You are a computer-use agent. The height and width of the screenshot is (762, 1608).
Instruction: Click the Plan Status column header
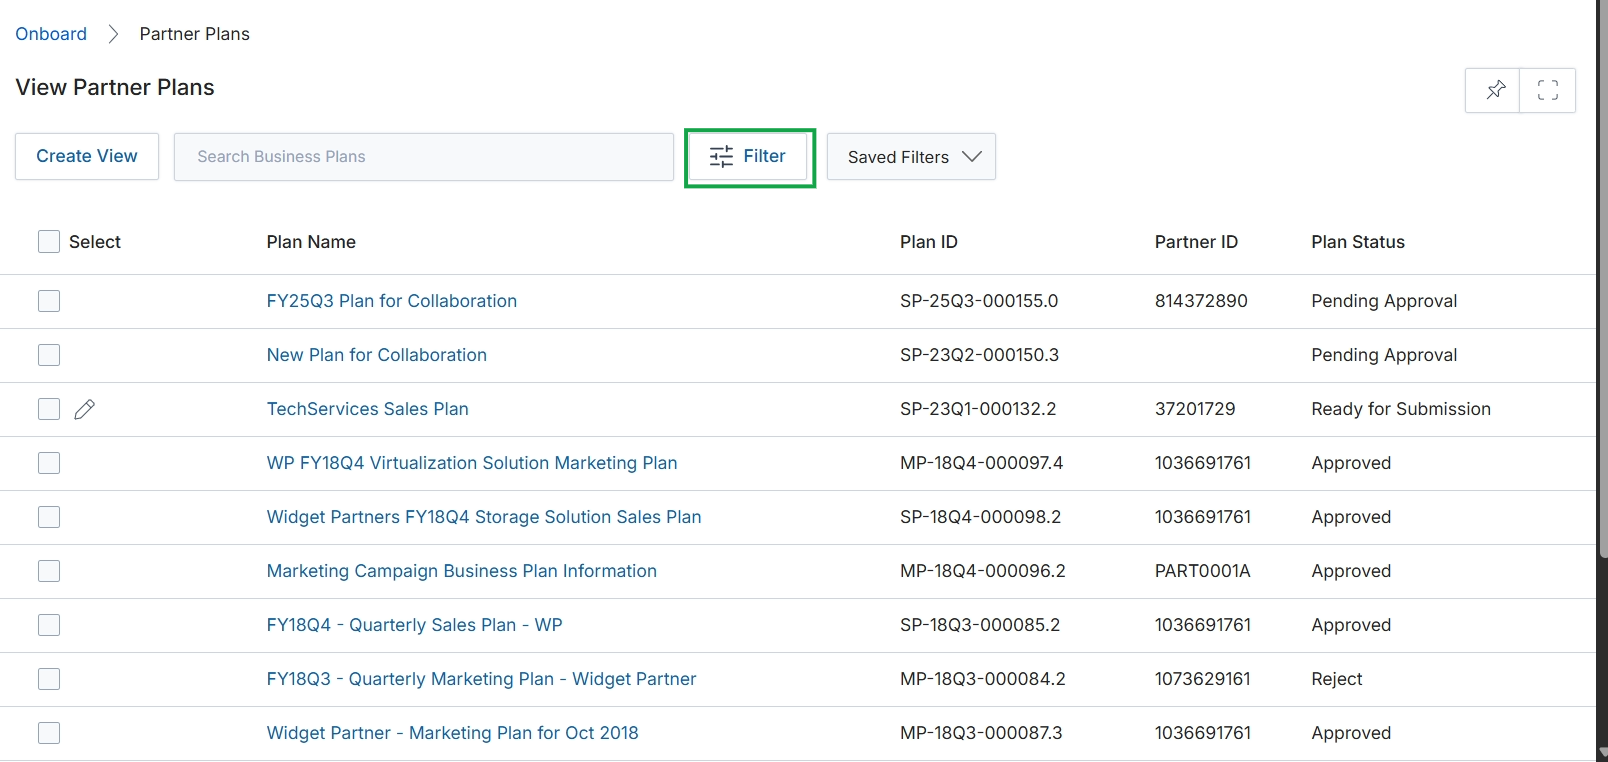pos(1358,242)
